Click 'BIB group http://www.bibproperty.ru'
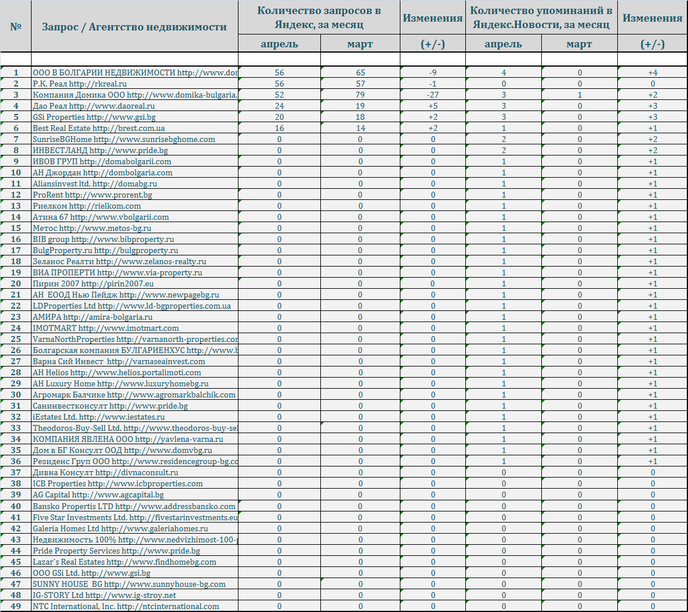Screen dimensions: 688x612 pos(135,239)
